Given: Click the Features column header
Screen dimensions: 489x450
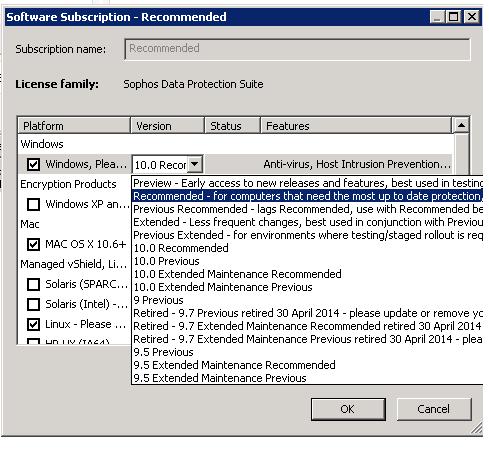Looking at the screenshot, I should pos(356,126).
